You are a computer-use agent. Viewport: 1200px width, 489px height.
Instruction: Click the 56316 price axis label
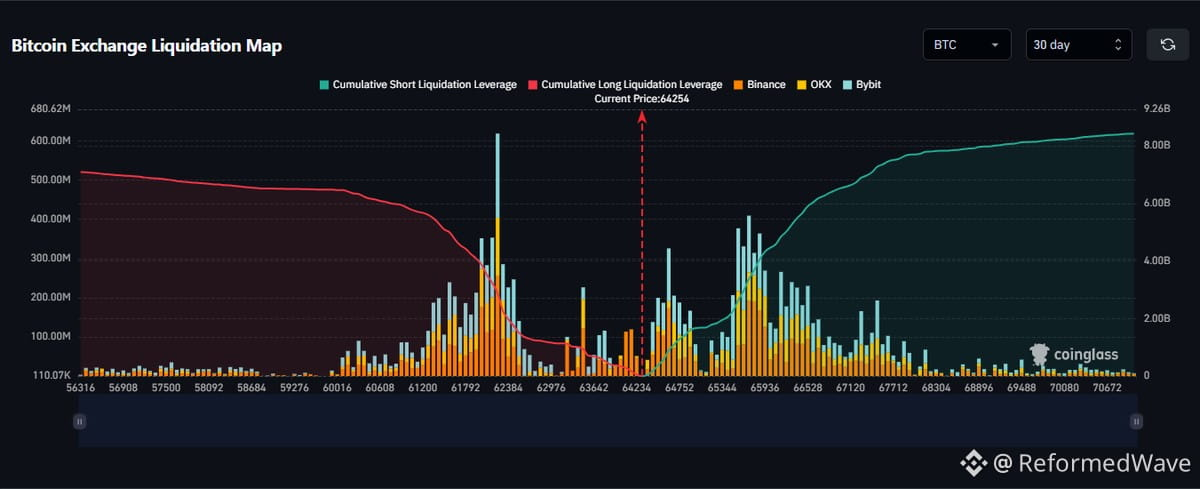coord(81,387)
